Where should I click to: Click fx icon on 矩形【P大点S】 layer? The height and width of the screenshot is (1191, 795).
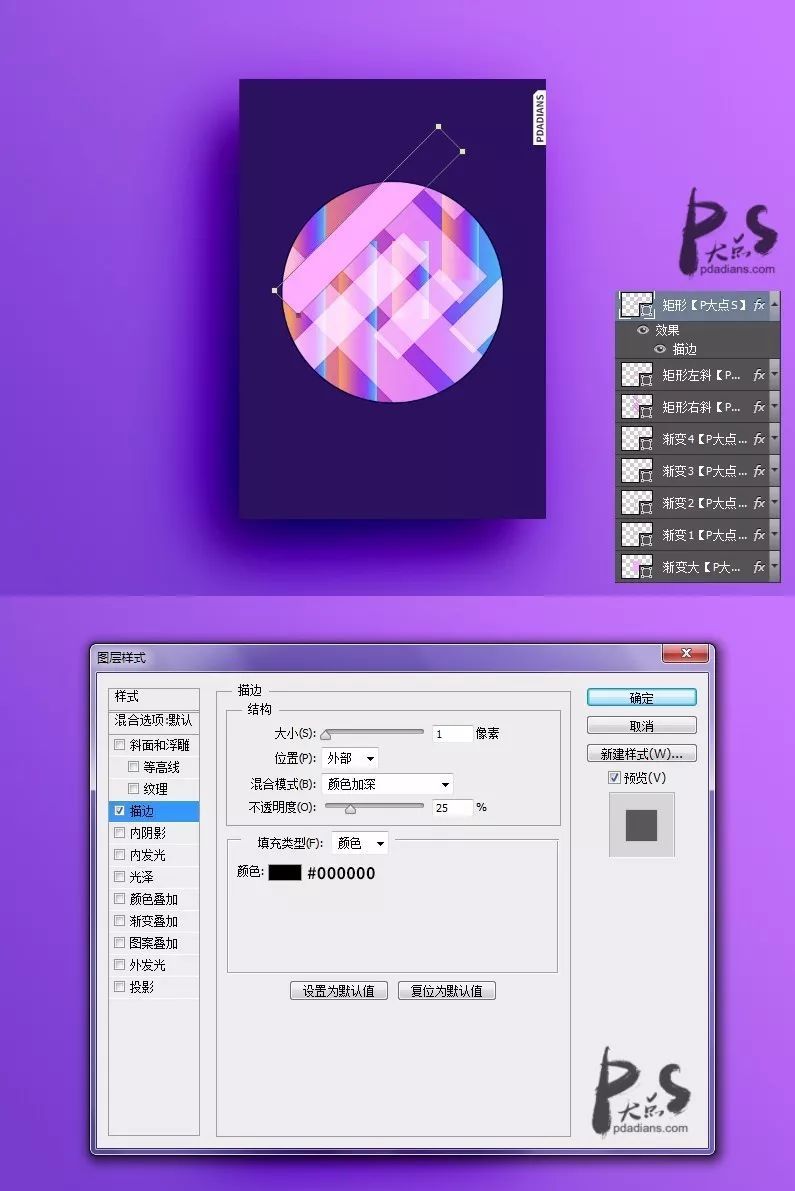[759, 304]
